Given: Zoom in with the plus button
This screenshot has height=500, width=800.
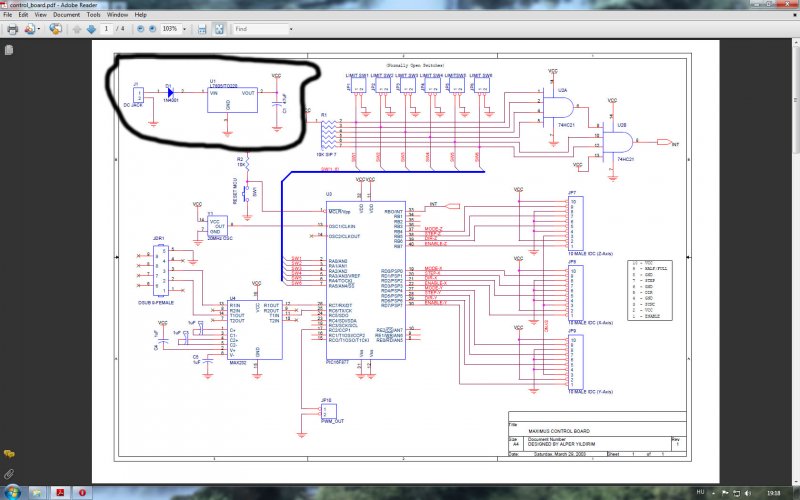Looking at the screenshot, I should [152, 29].
